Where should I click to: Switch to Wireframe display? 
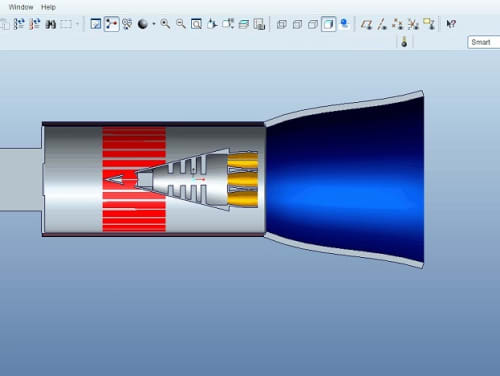tap(282, 24)
